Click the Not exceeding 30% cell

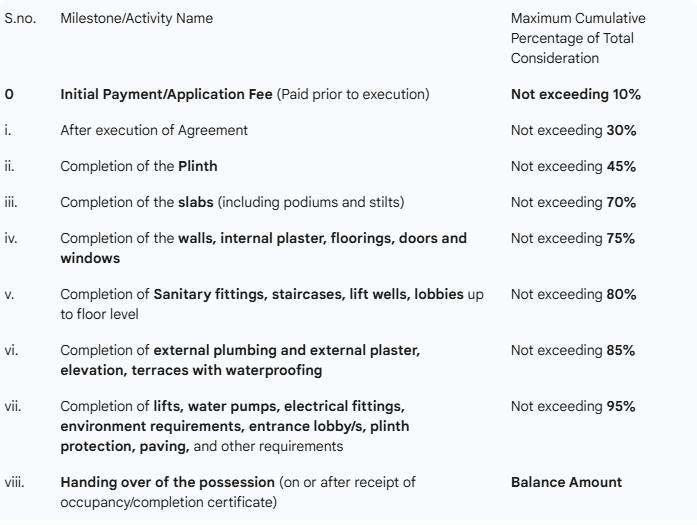pos(573,130)
